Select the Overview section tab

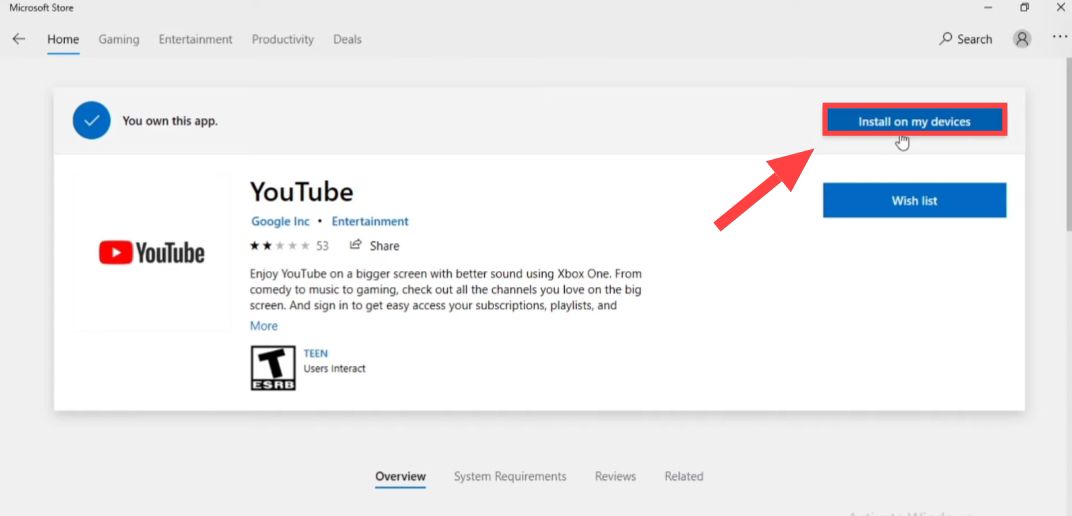tap(401, 476)
